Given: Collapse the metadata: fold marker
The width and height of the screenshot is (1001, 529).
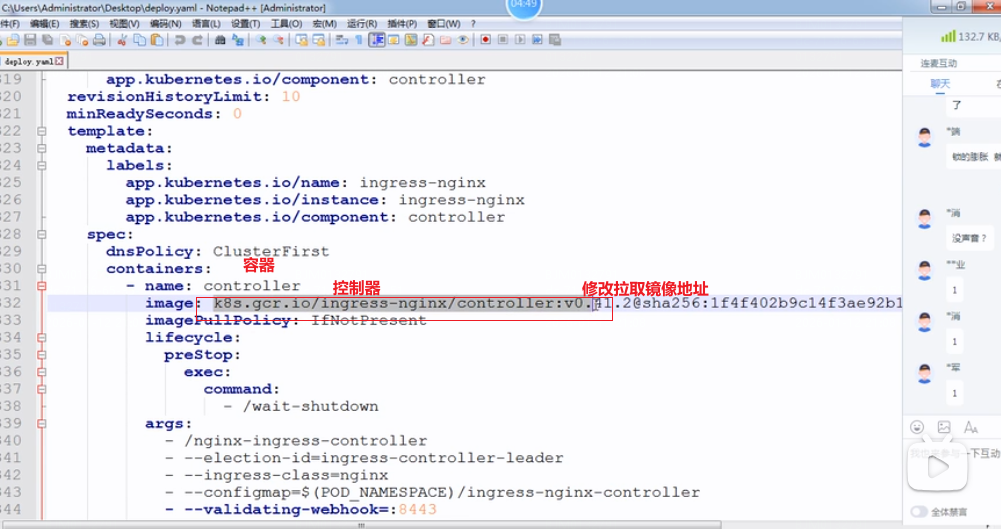Looking at the screenshot, I should [x=41, y=148].
